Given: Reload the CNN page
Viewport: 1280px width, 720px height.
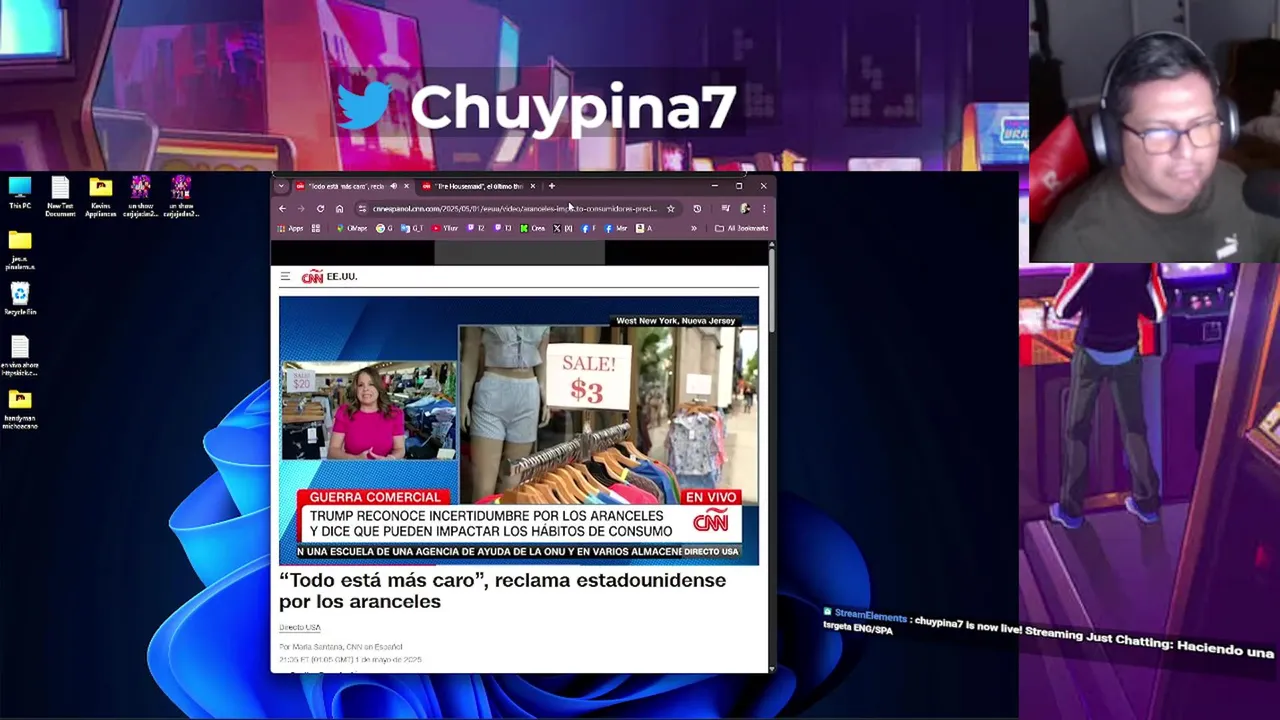Looking at the screenshot, I should pyautogui.click(x=320, y=209).
